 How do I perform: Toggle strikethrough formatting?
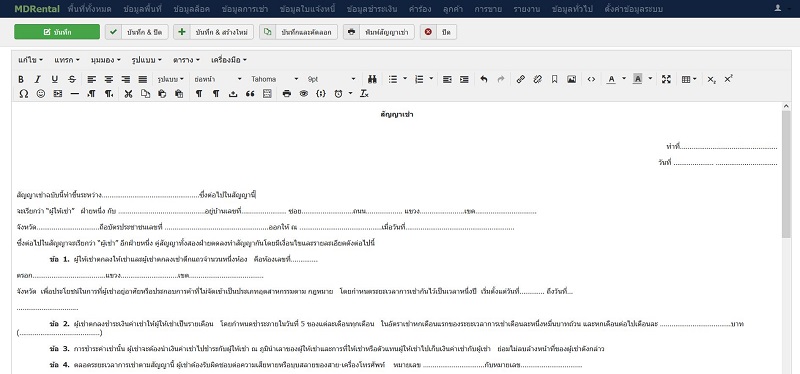(x=72, y=79)
